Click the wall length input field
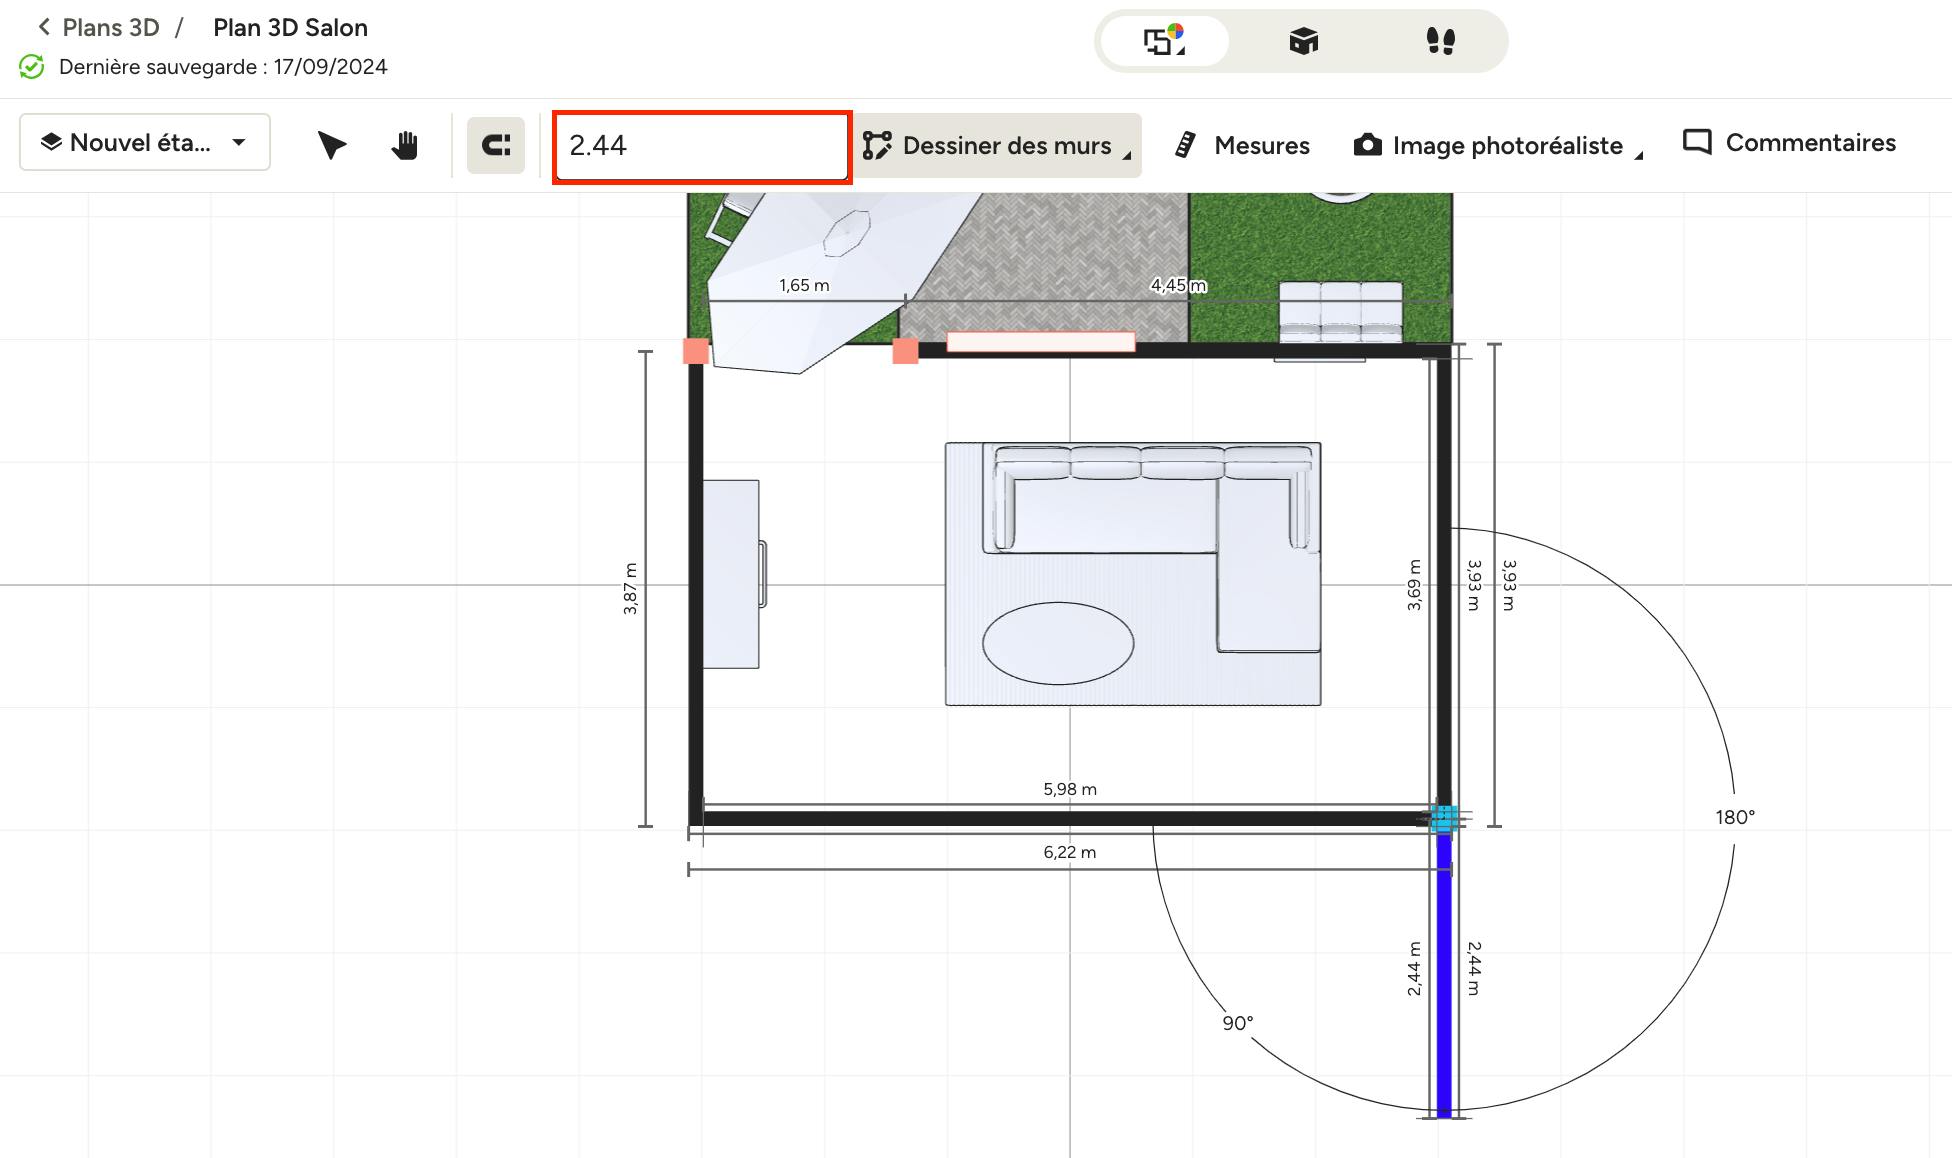The image size is (1952, 1158). [701, 146]
